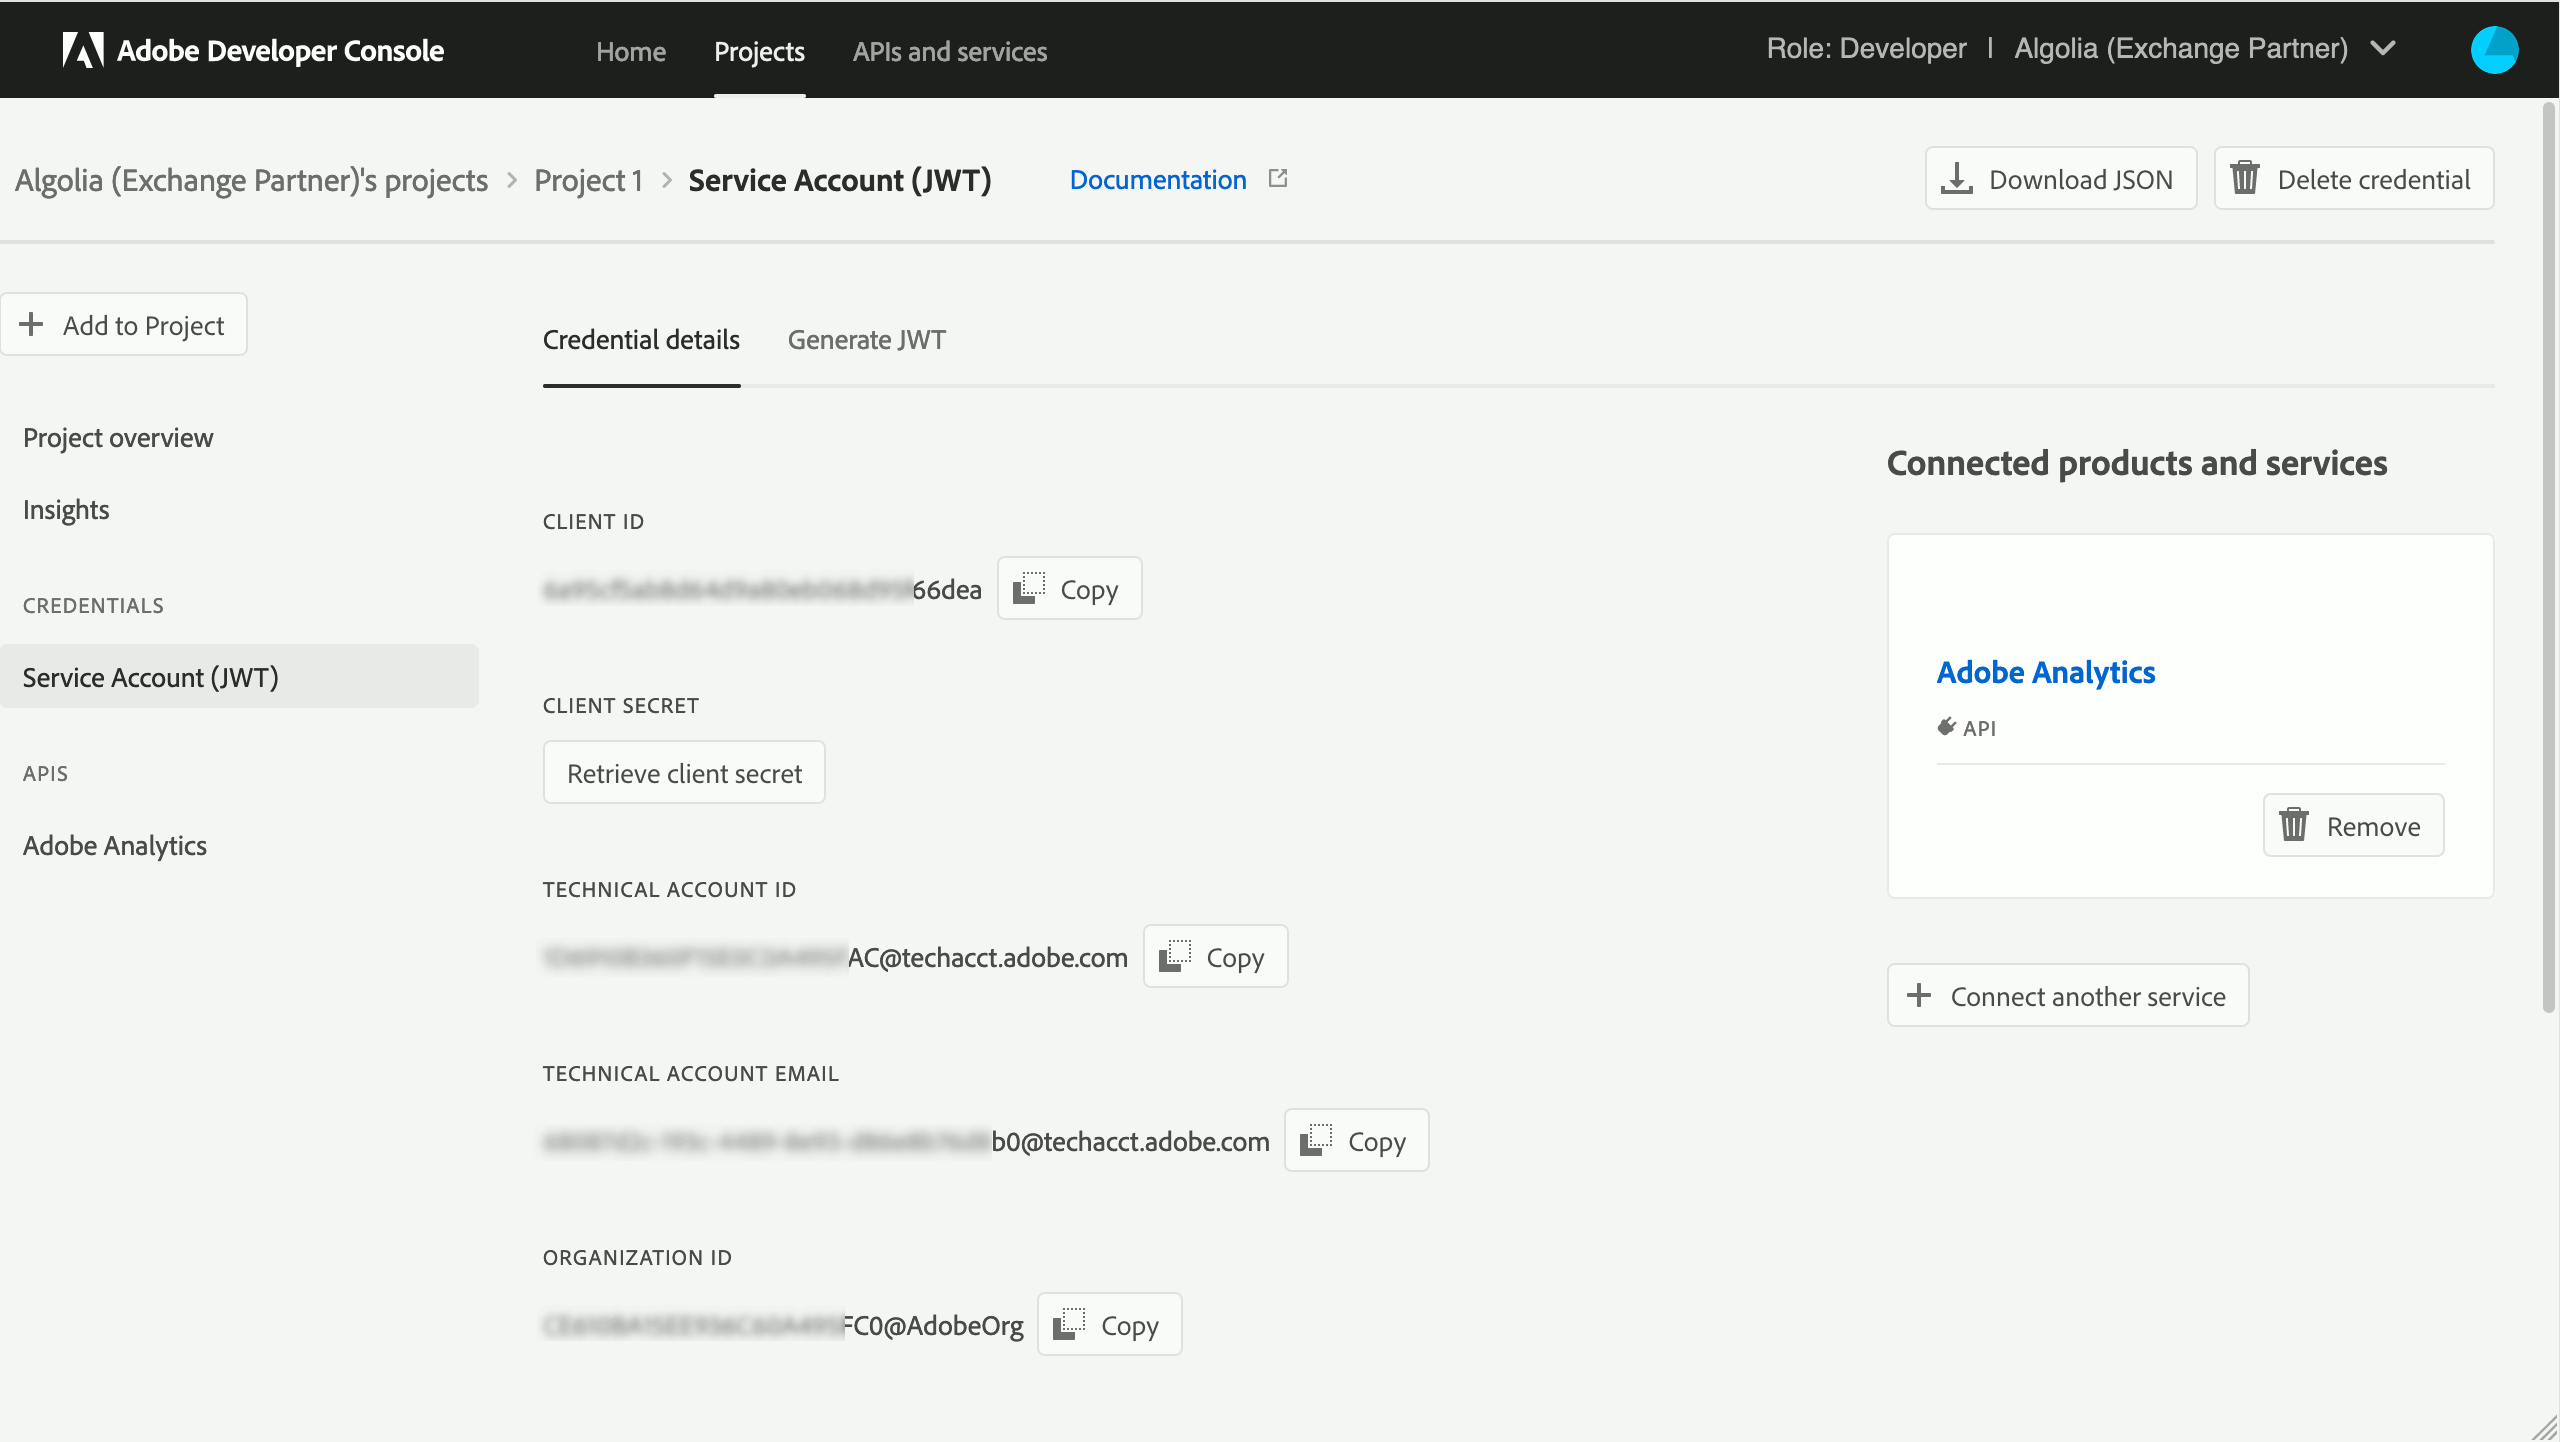Click the plus icon in Connect another service
This screenshot has width=2560, height=1442.
coord(1919,996)
